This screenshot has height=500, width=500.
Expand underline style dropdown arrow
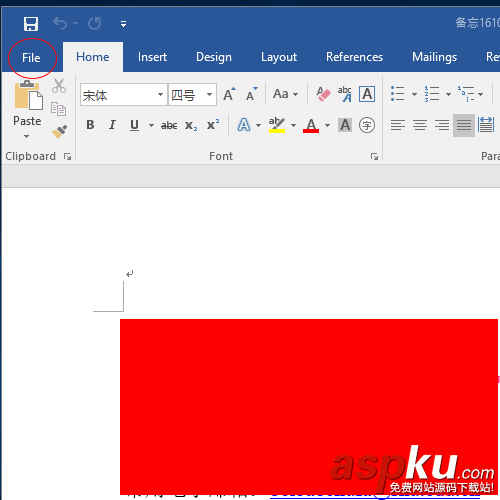pos(151,126)
